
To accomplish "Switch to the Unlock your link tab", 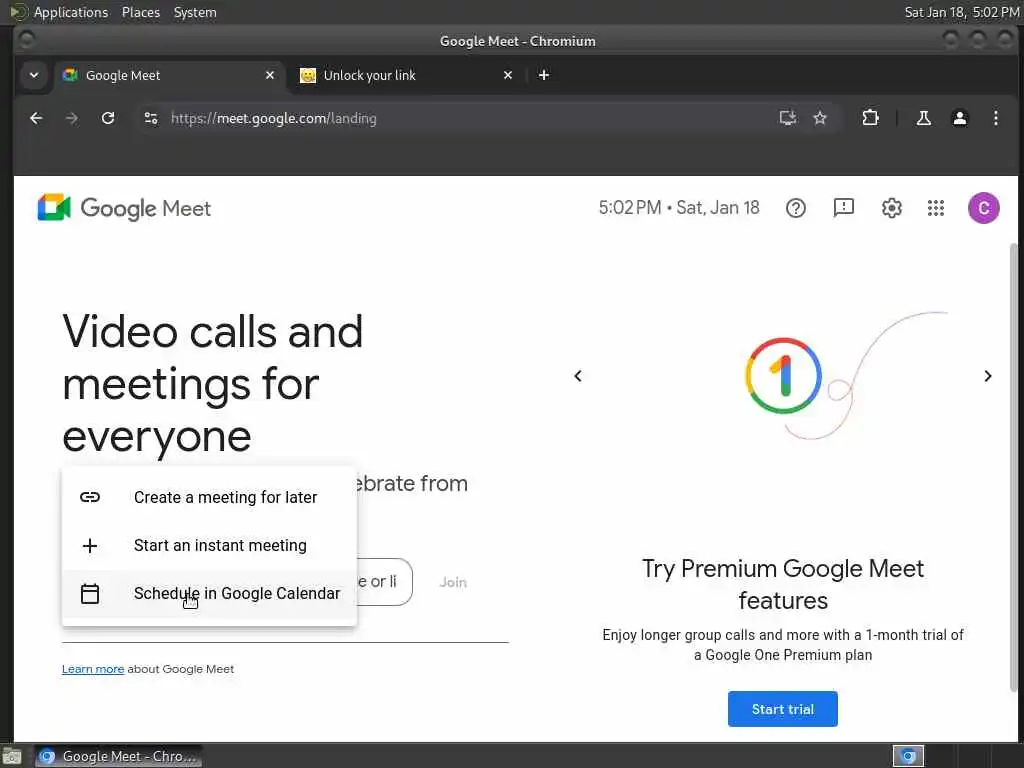I will pos(406,75).
